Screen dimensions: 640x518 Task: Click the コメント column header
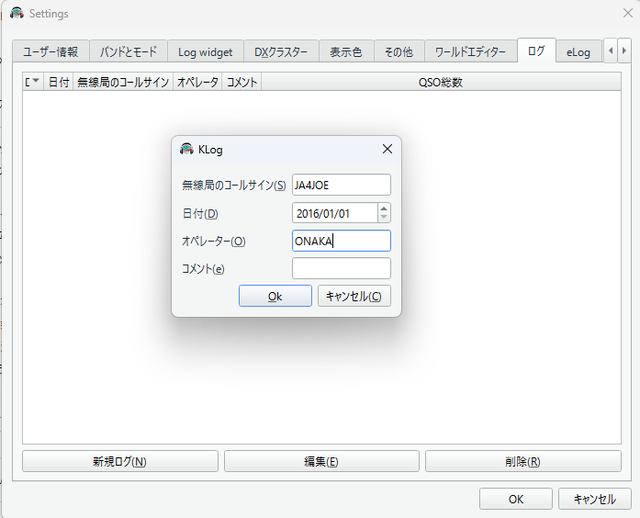click(x=242, y=82)
